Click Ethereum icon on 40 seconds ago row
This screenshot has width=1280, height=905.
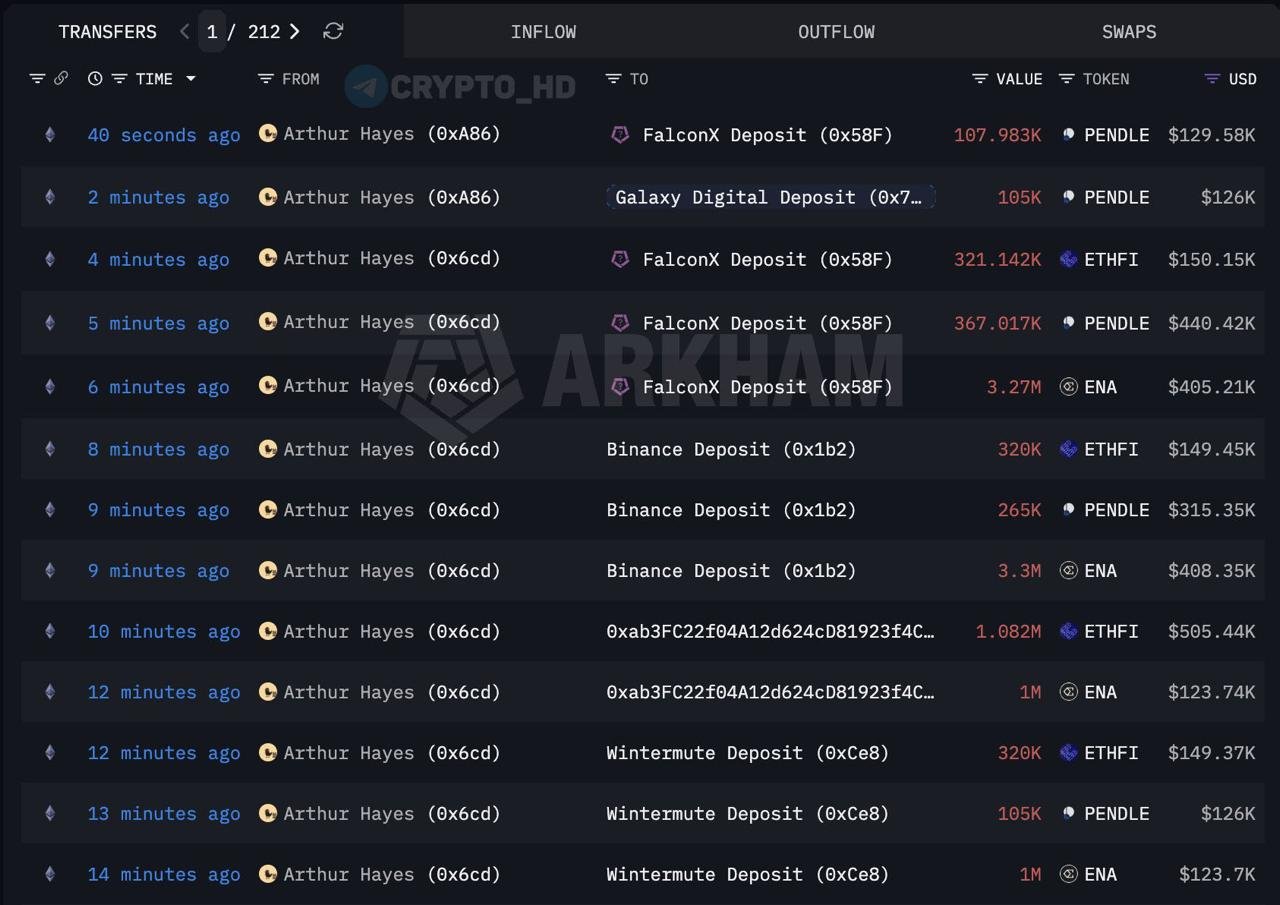(50, 134)
